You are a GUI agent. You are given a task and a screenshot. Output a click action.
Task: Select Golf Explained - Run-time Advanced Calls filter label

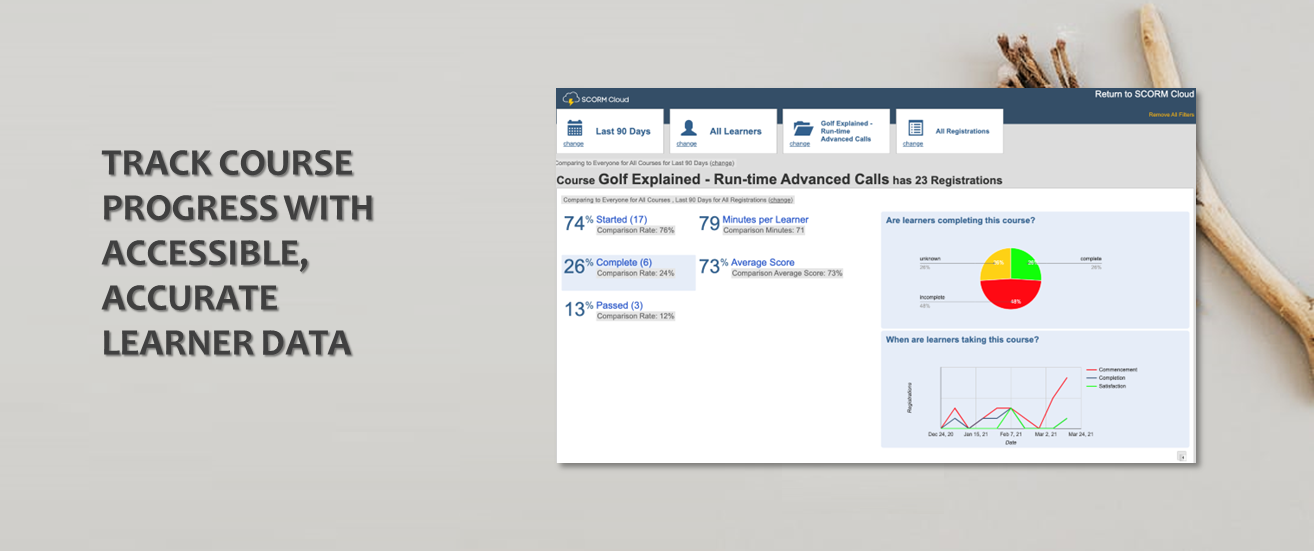click(x=847, y=131)
